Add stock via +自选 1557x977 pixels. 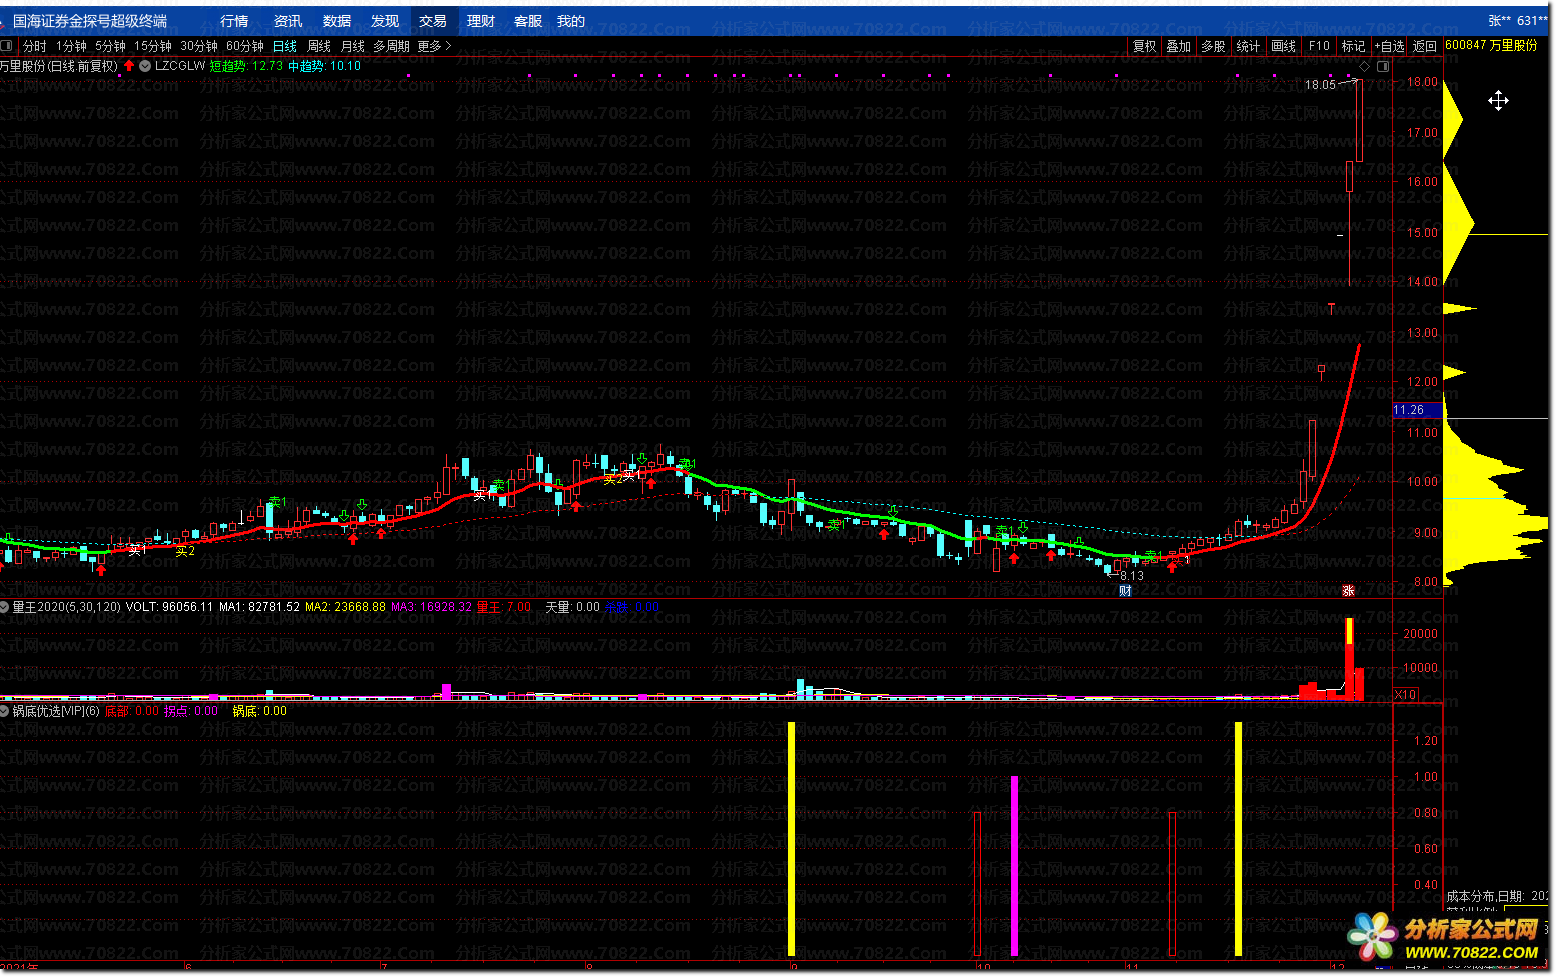1389,46
